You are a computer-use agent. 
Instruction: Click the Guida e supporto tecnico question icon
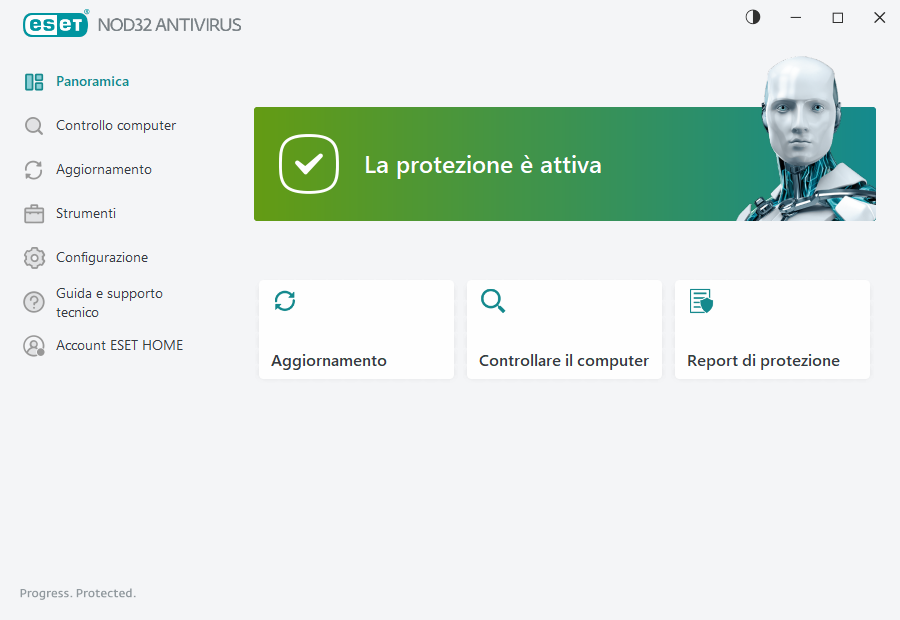(34, 301)
